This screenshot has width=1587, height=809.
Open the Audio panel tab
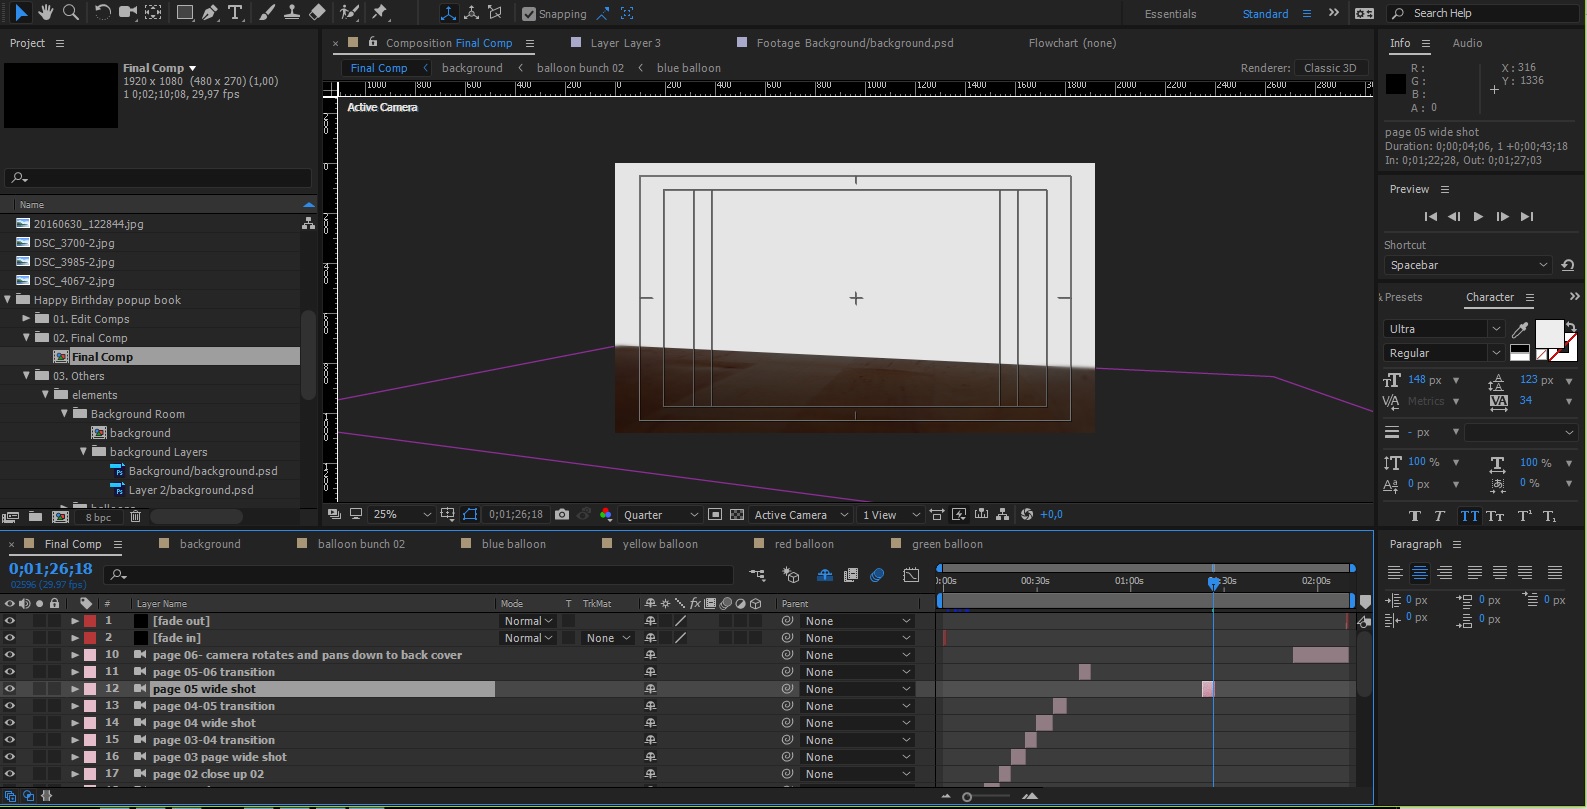[1467, 43]
